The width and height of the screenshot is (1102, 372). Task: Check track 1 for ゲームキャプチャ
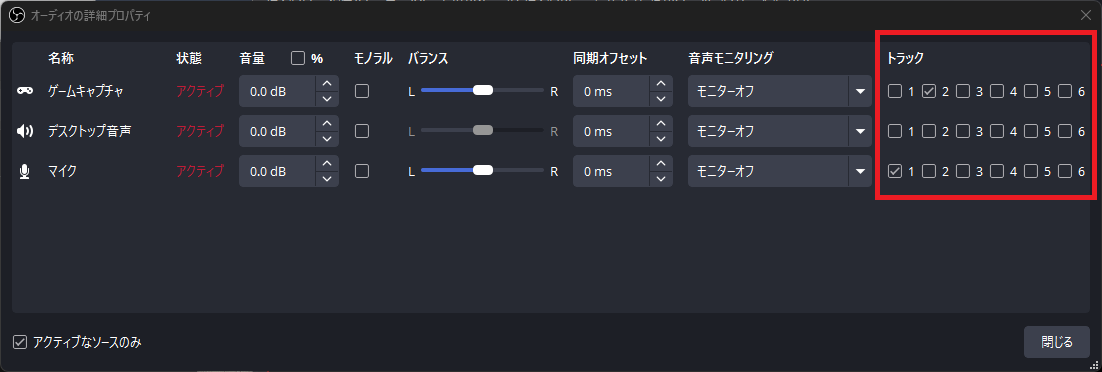895,91
